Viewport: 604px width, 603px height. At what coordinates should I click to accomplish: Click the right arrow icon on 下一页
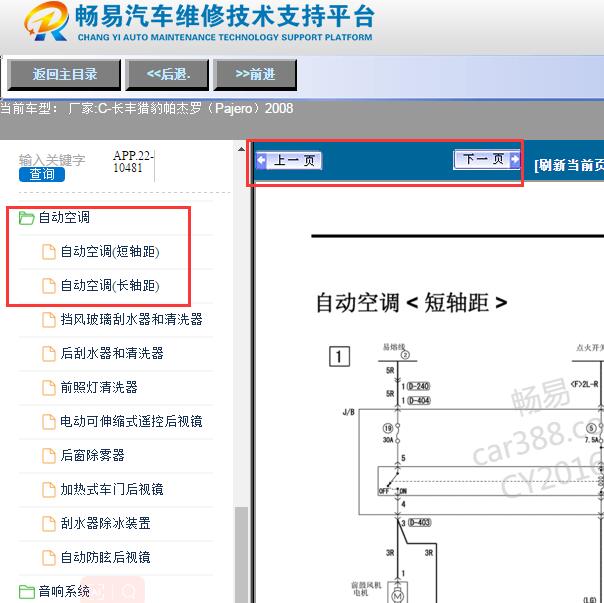pos(515,159)
